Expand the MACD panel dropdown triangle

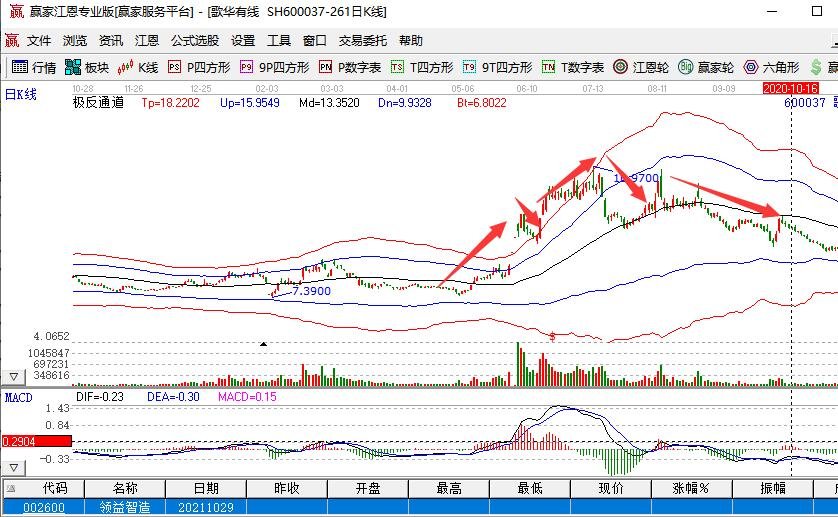click(14, 468)
